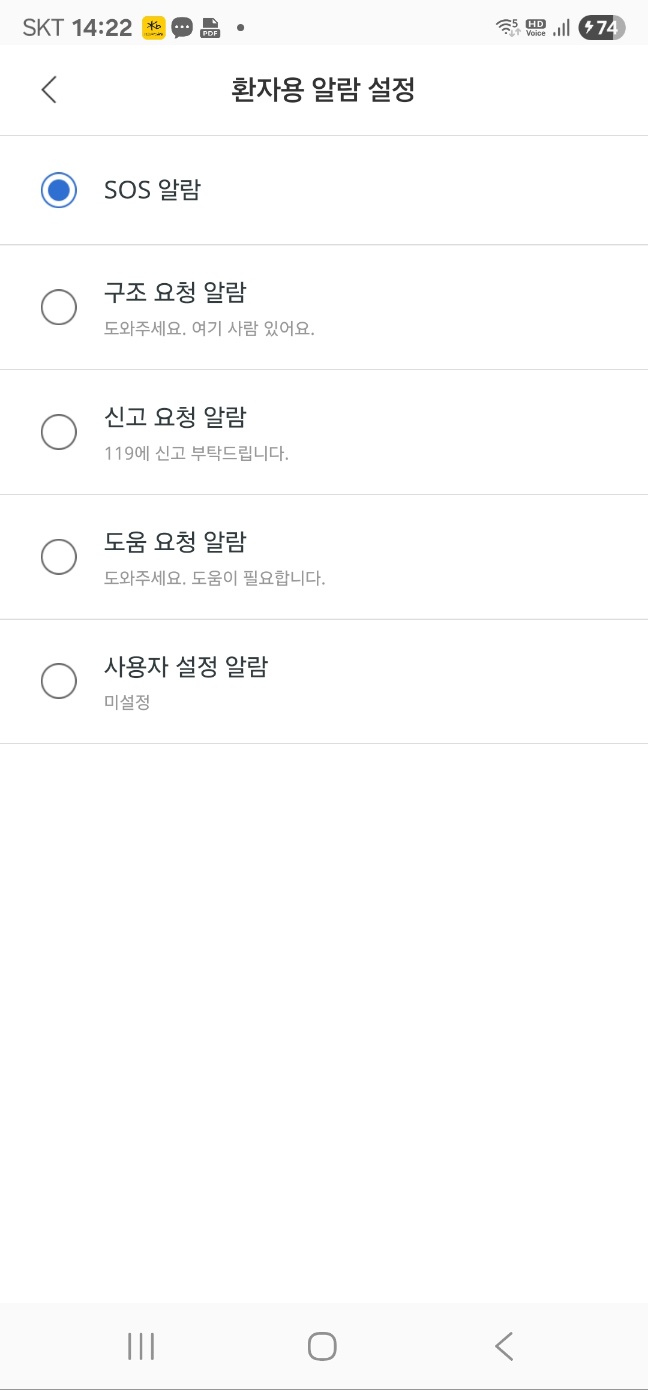Open the KakaoTalk notification icon in status bar
This screenshot has height=1390, width=648.
point(153,27)
